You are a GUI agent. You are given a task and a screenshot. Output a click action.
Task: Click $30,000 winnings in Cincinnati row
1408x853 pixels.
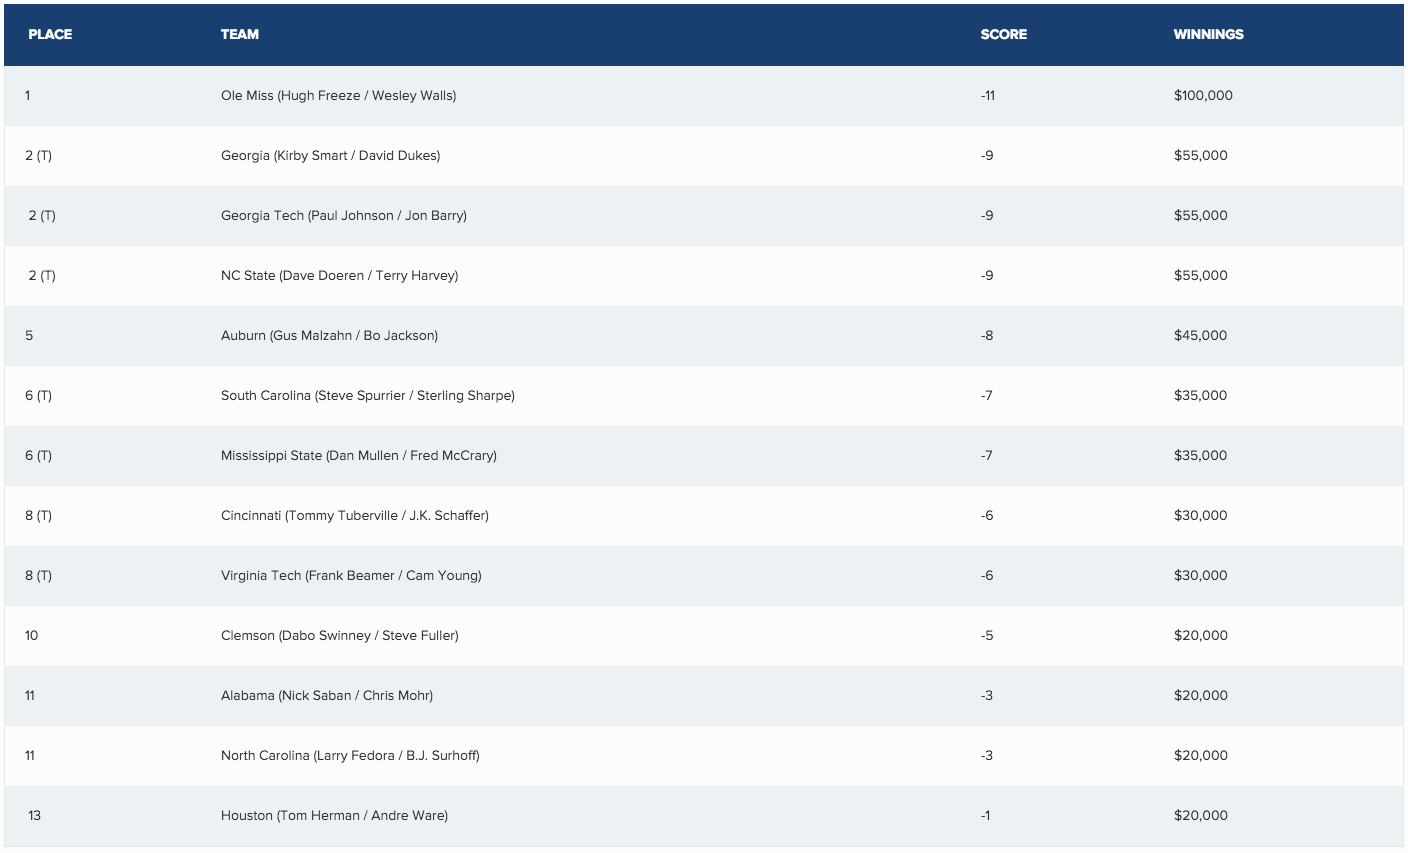point(1200,516)
